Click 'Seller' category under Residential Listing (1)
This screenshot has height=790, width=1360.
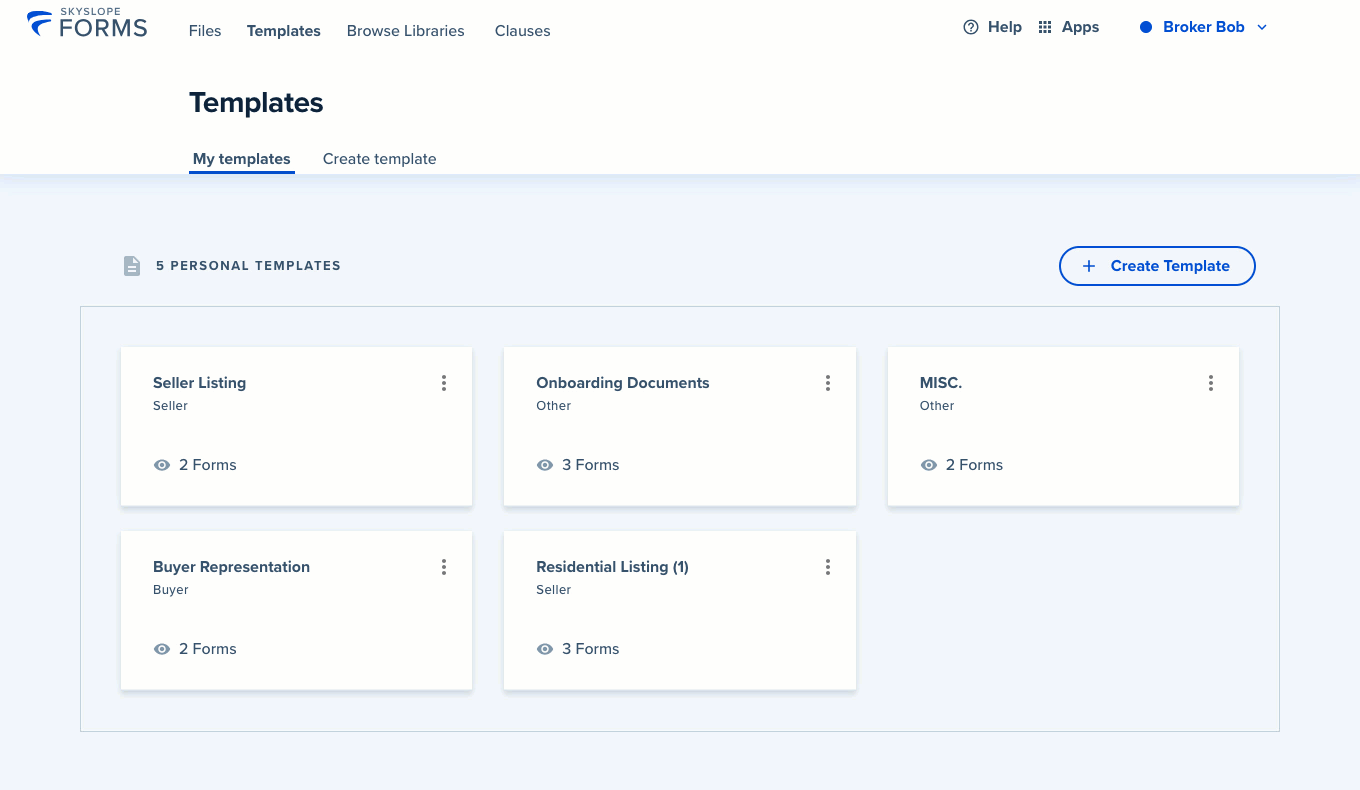point(554,590)
